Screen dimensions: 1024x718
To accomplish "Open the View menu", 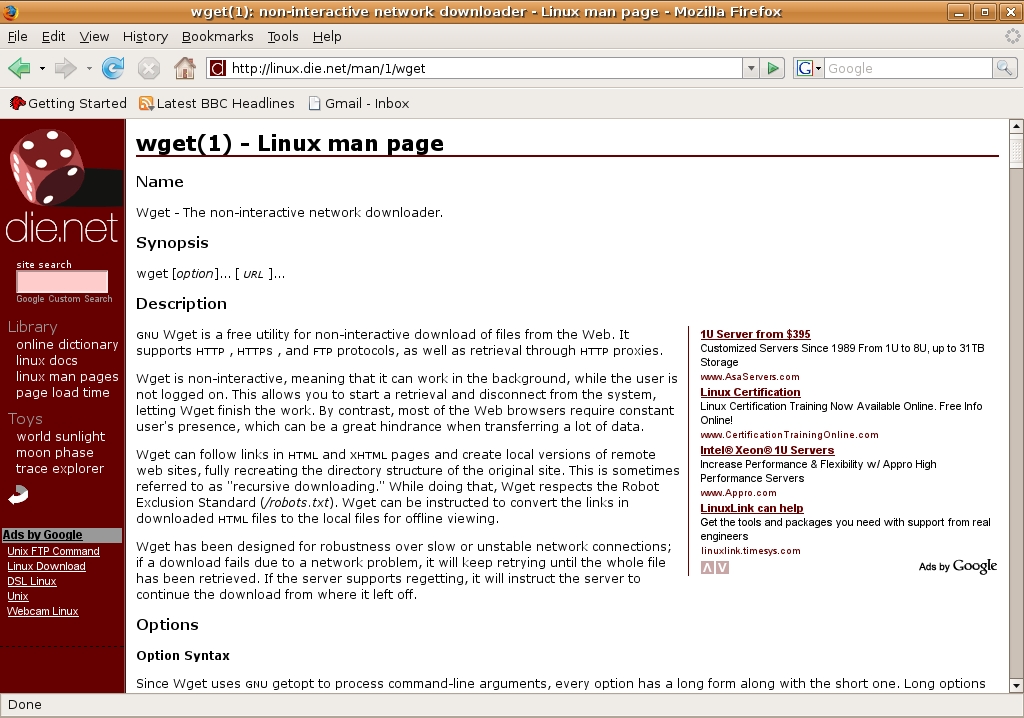I will click(x=94, y=37).
